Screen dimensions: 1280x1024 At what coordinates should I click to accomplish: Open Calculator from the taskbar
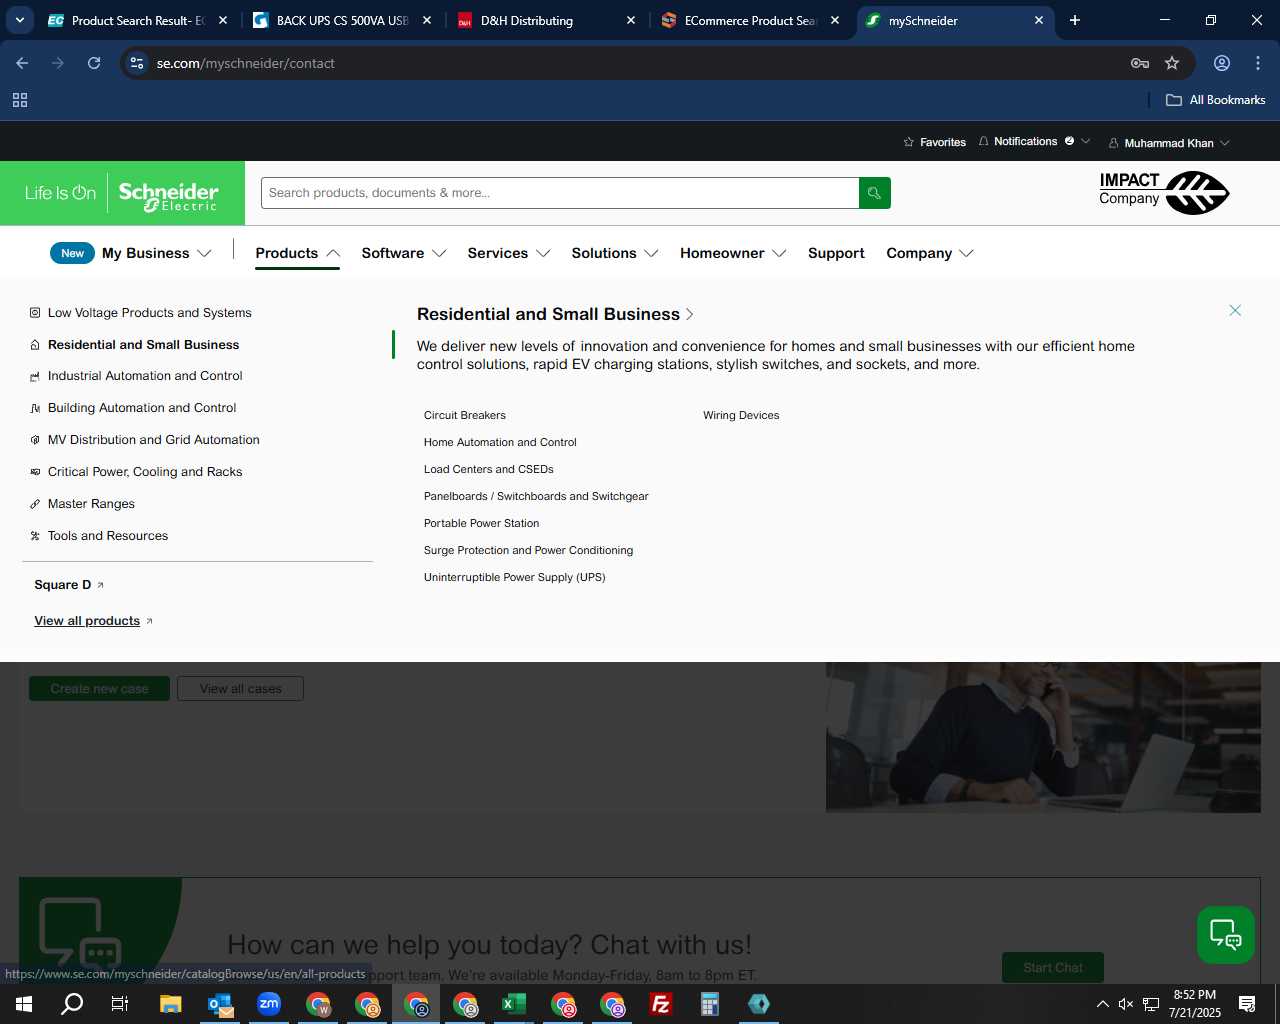click(x=710, y=1004)
